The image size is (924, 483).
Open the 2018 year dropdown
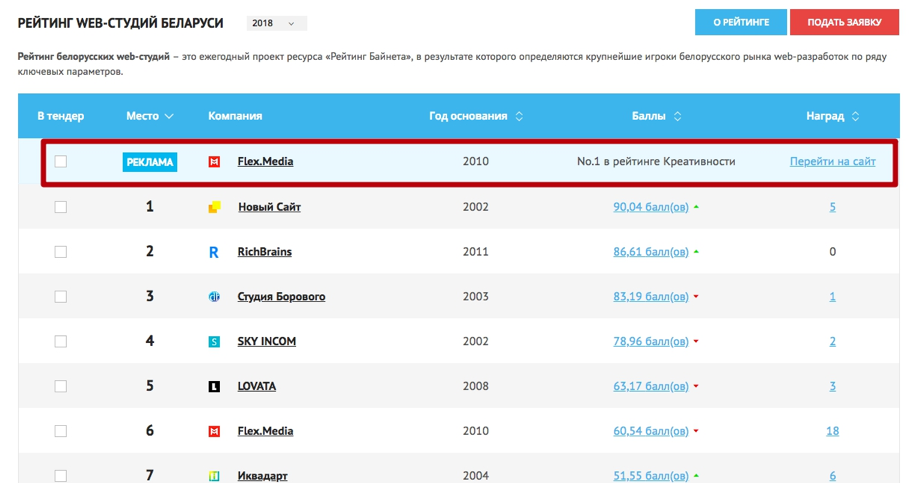point(276,23)
